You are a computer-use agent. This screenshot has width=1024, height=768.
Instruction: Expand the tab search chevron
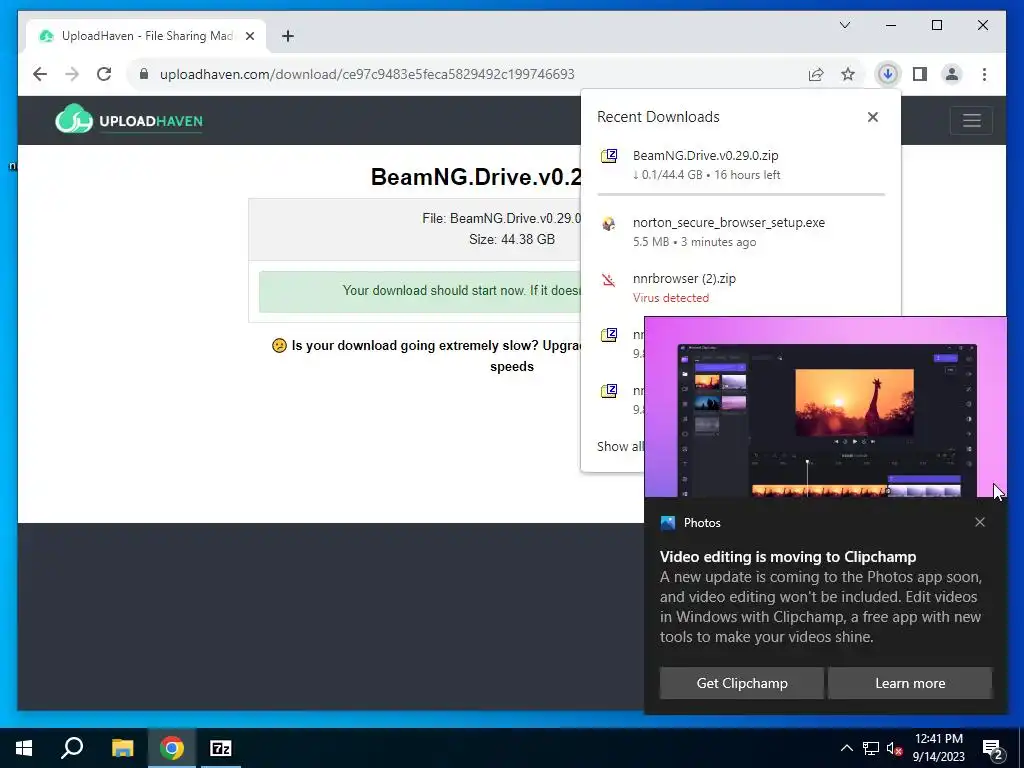click(x=844, y=25)
